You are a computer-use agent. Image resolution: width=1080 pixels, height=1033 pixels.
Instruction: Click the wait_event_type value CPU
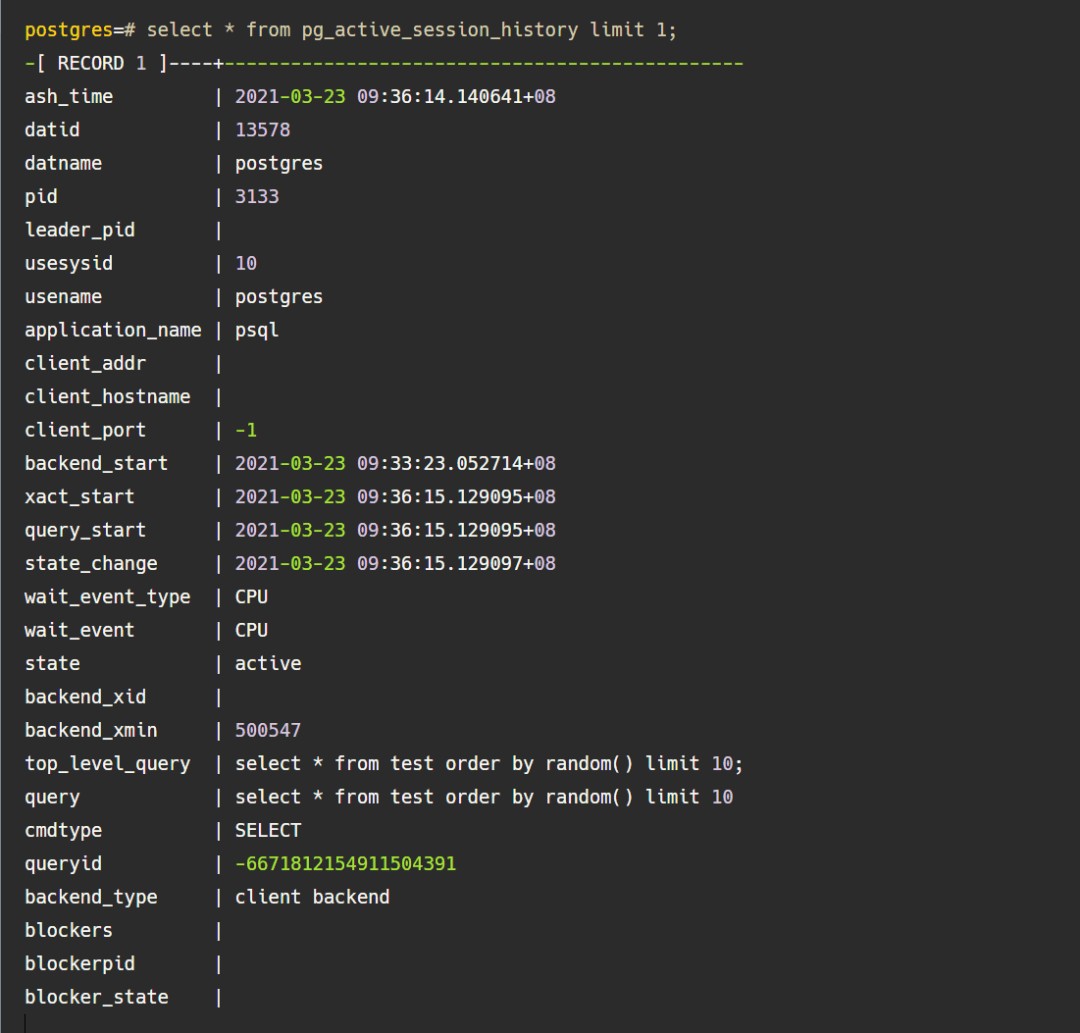click(251, 597)
